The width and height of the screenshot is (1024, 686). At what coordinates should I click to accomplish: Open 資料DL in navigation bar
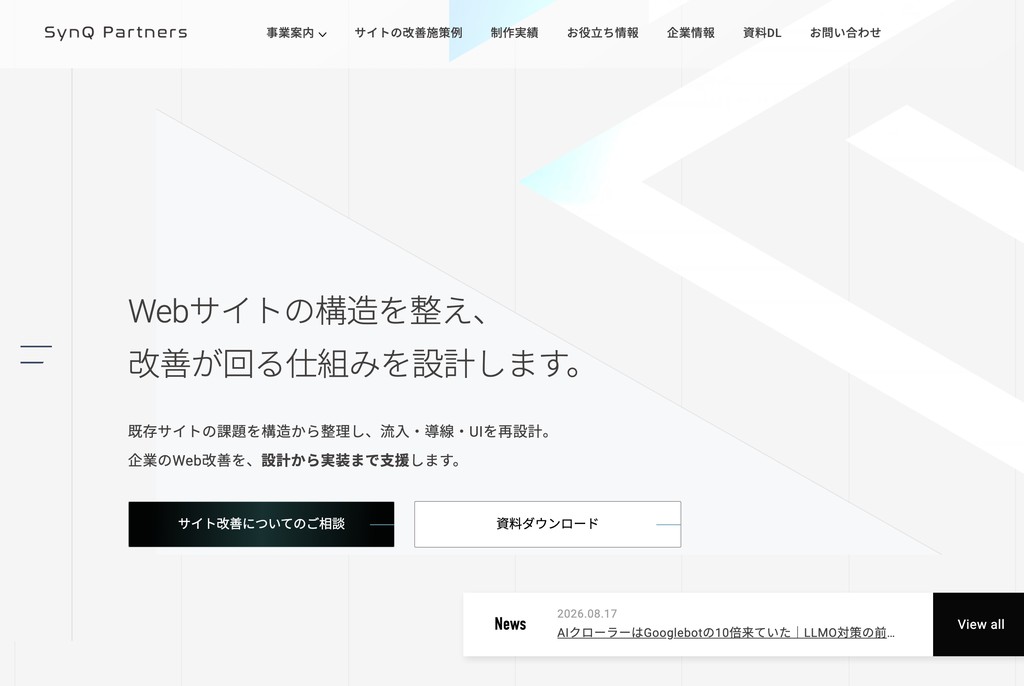(762, 33)
